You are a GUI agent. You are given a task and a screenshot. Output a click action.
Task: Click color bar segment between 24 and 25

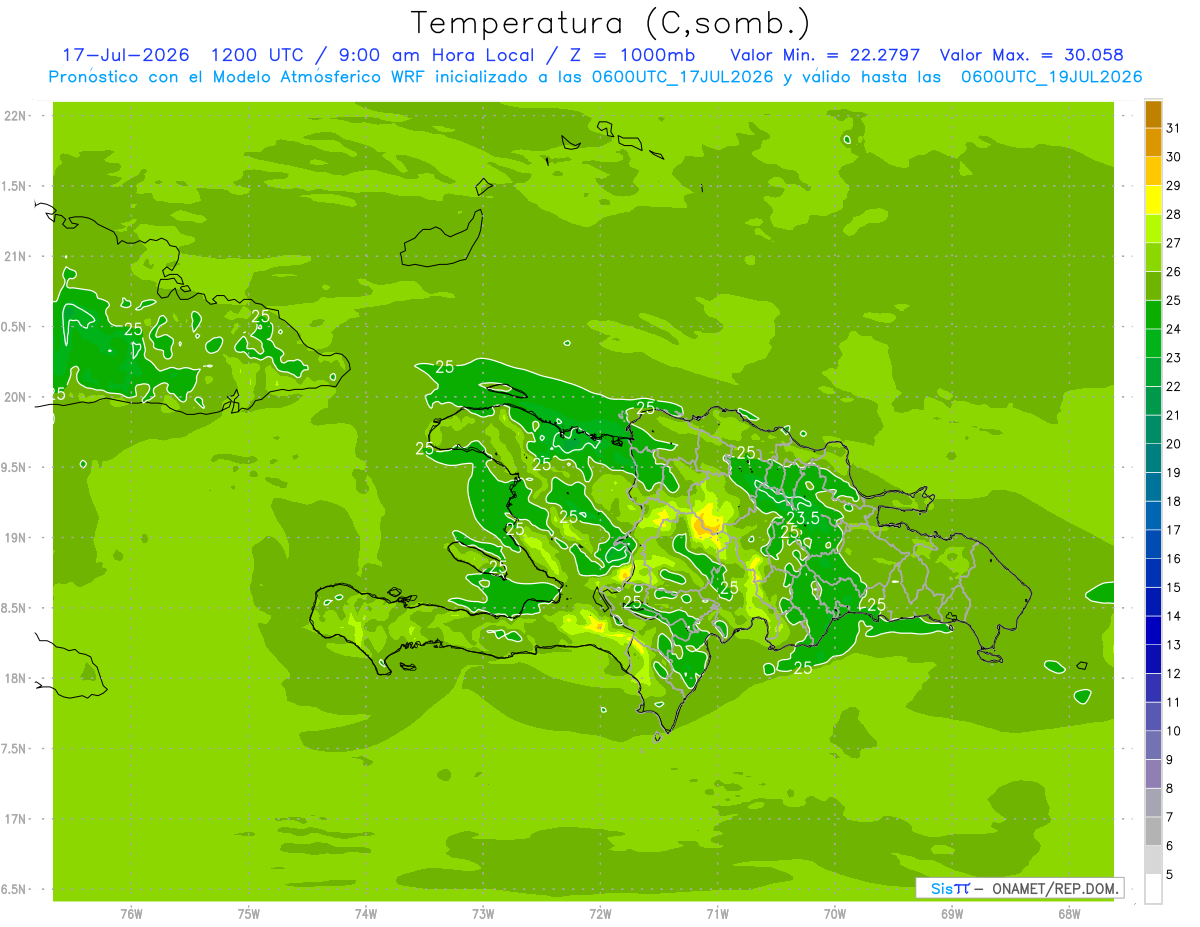pos(1153,314)
